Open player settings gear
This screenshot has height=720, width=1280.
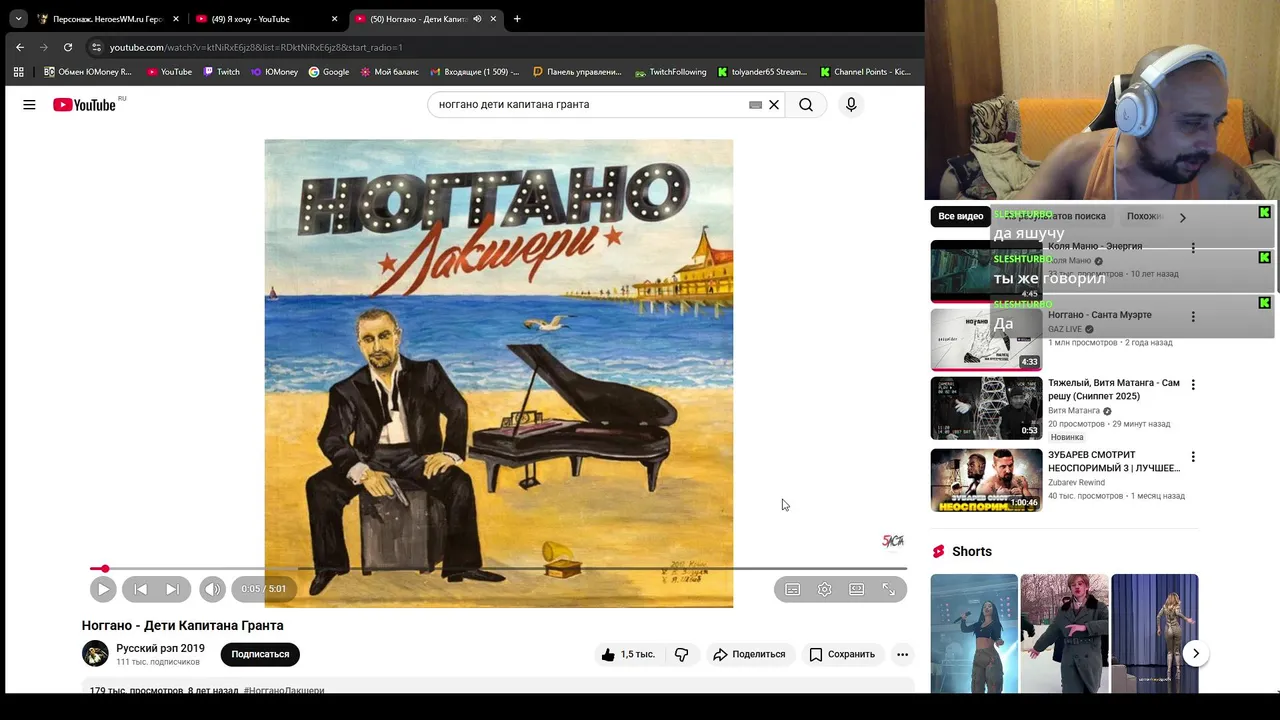824,589
